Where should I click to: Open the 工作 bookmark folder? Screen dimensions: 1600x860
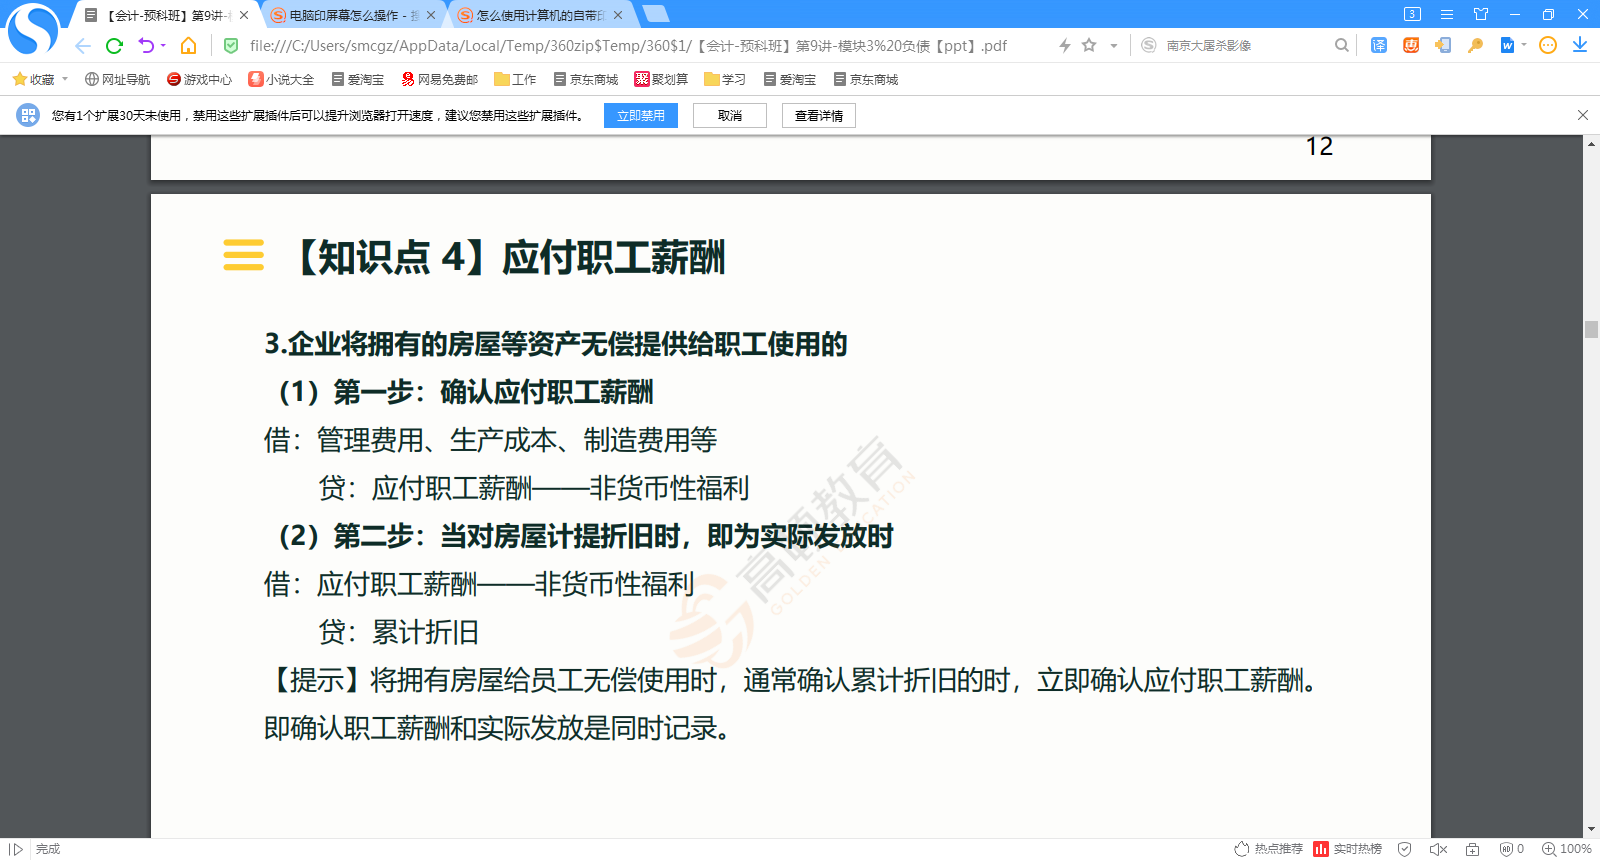[515, 79]
